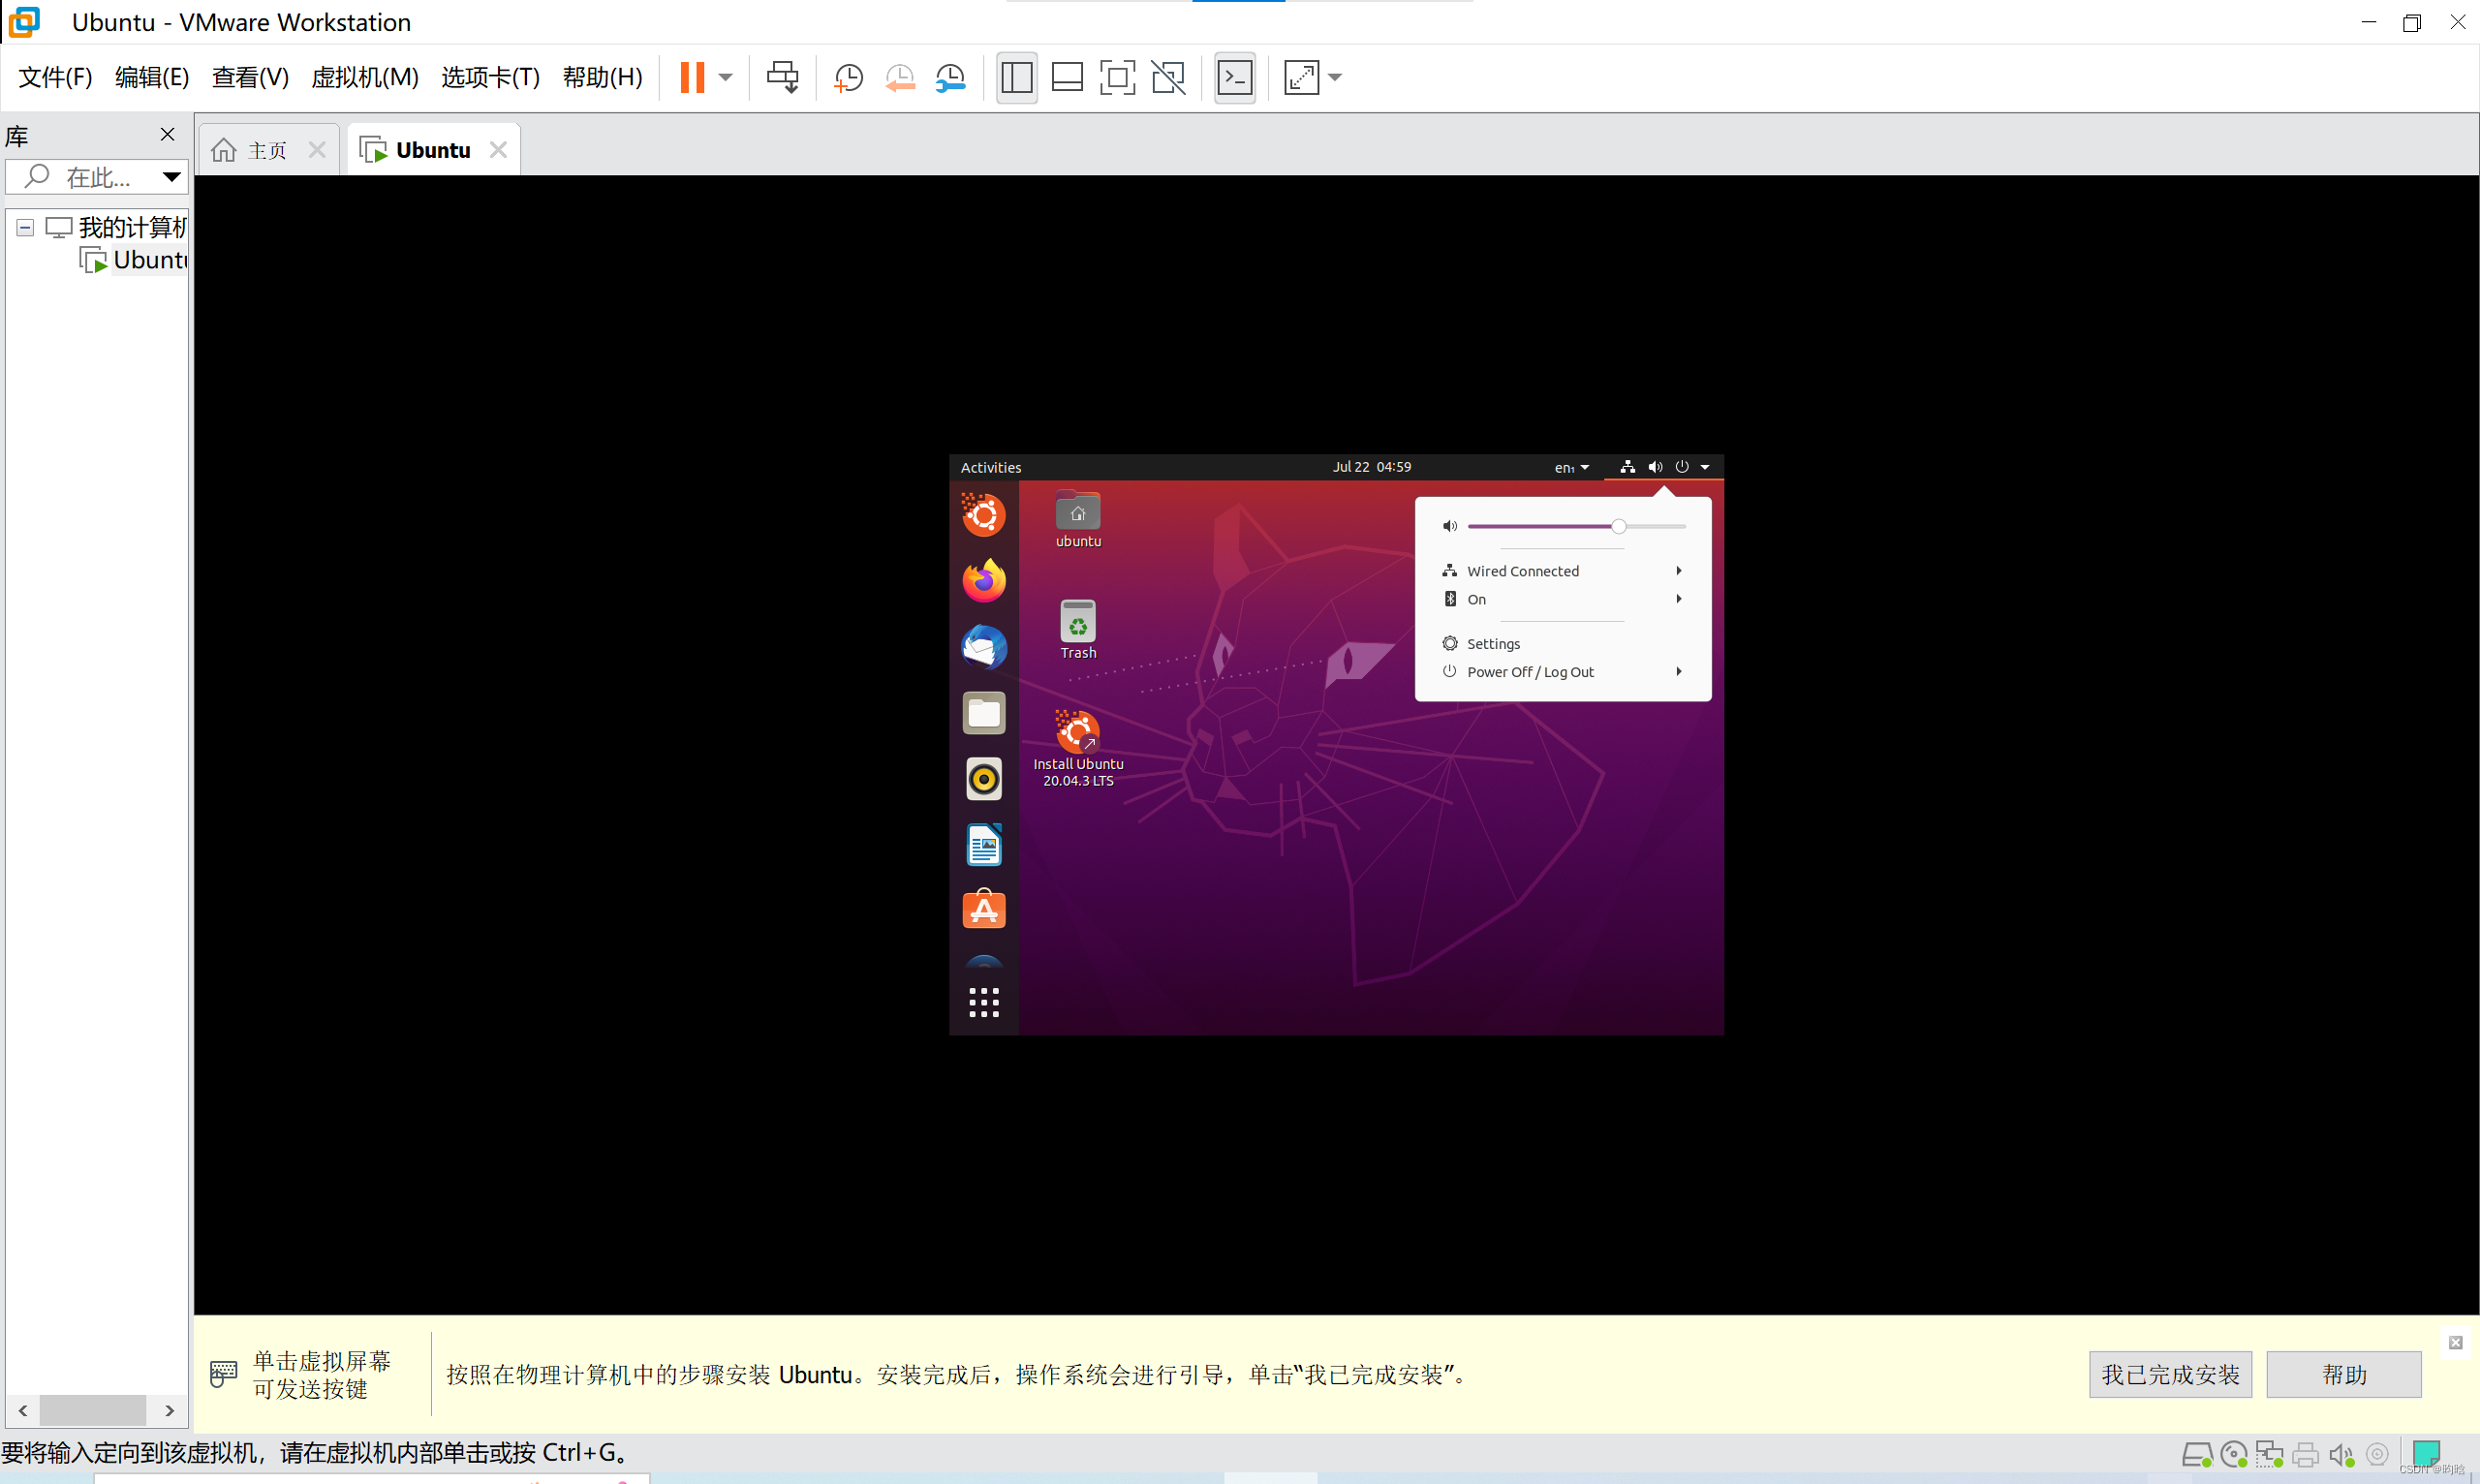Adjust the volume slider in system menu

1618,525
